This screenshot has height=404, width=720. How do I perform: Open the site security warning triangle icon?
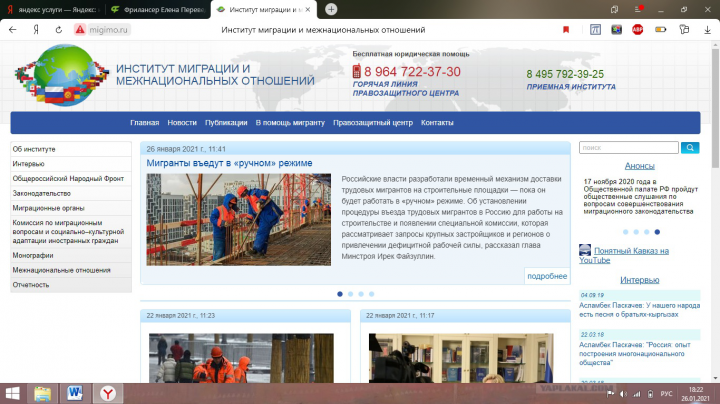coord(80,30)
